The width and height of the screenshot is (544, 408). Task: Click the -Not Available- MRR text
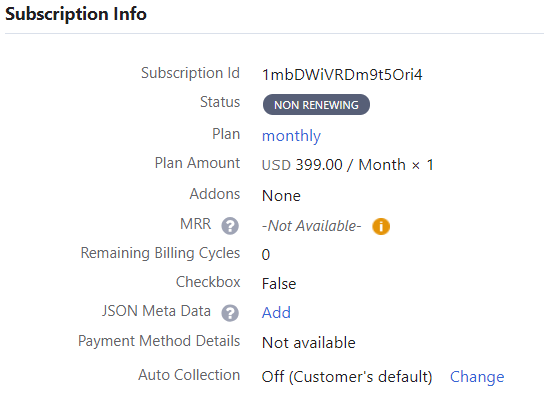[x=312, y=226]
